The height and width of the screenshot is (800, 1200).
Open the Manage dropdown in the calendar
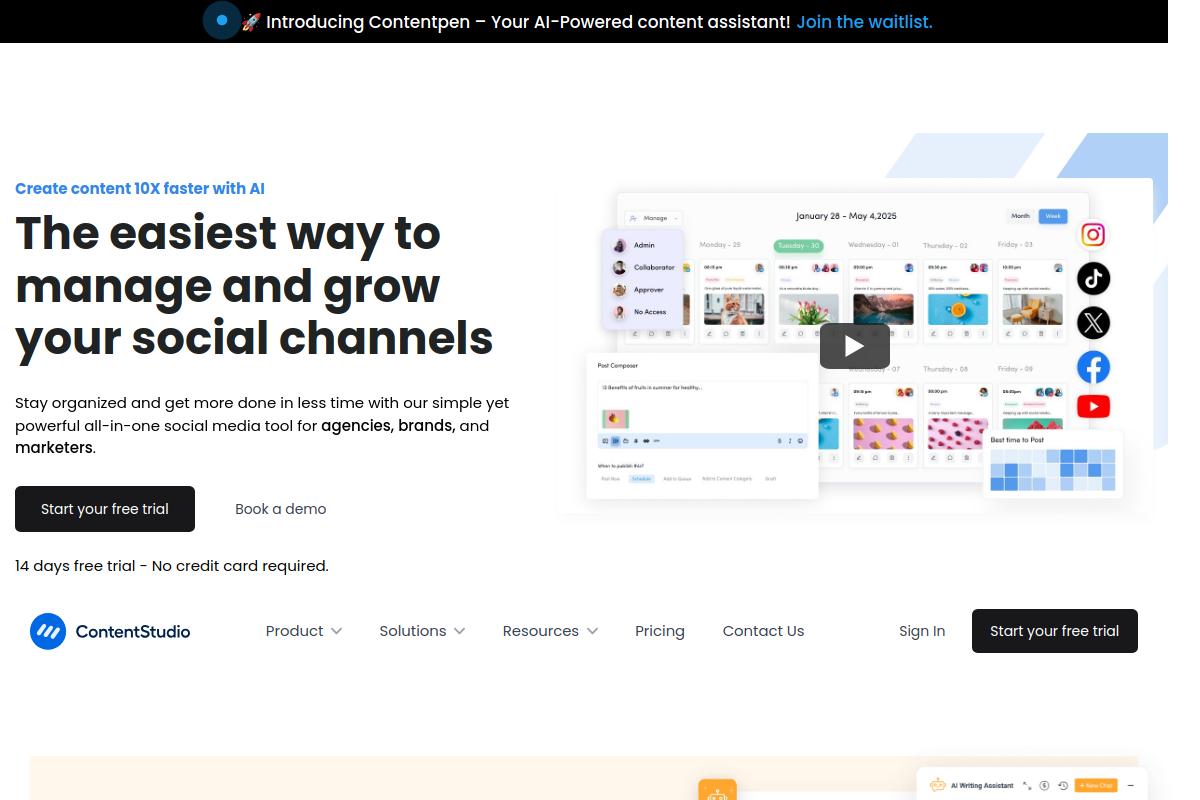[654, 218]
